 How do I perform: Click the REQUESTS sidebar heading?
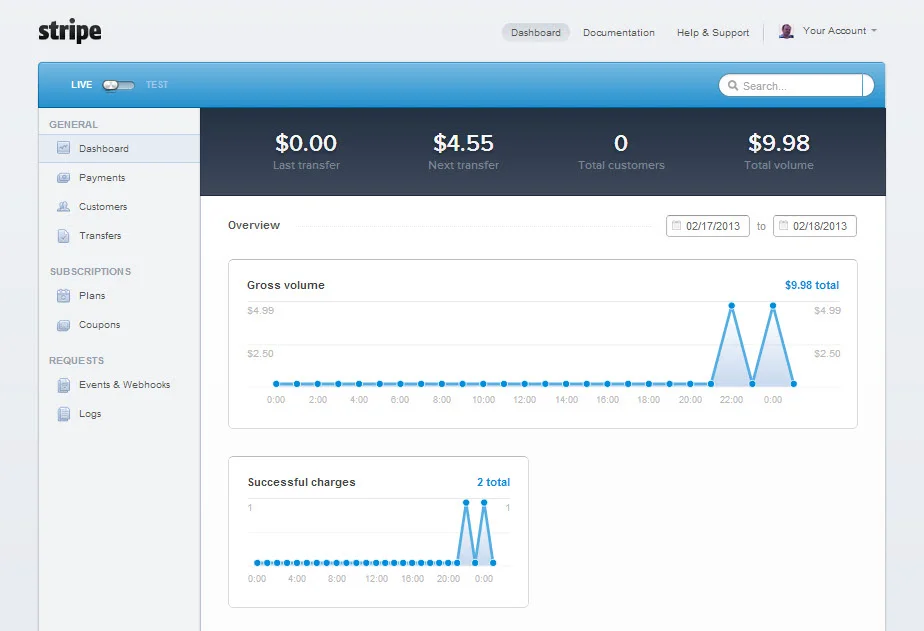[x=76, y=361]
